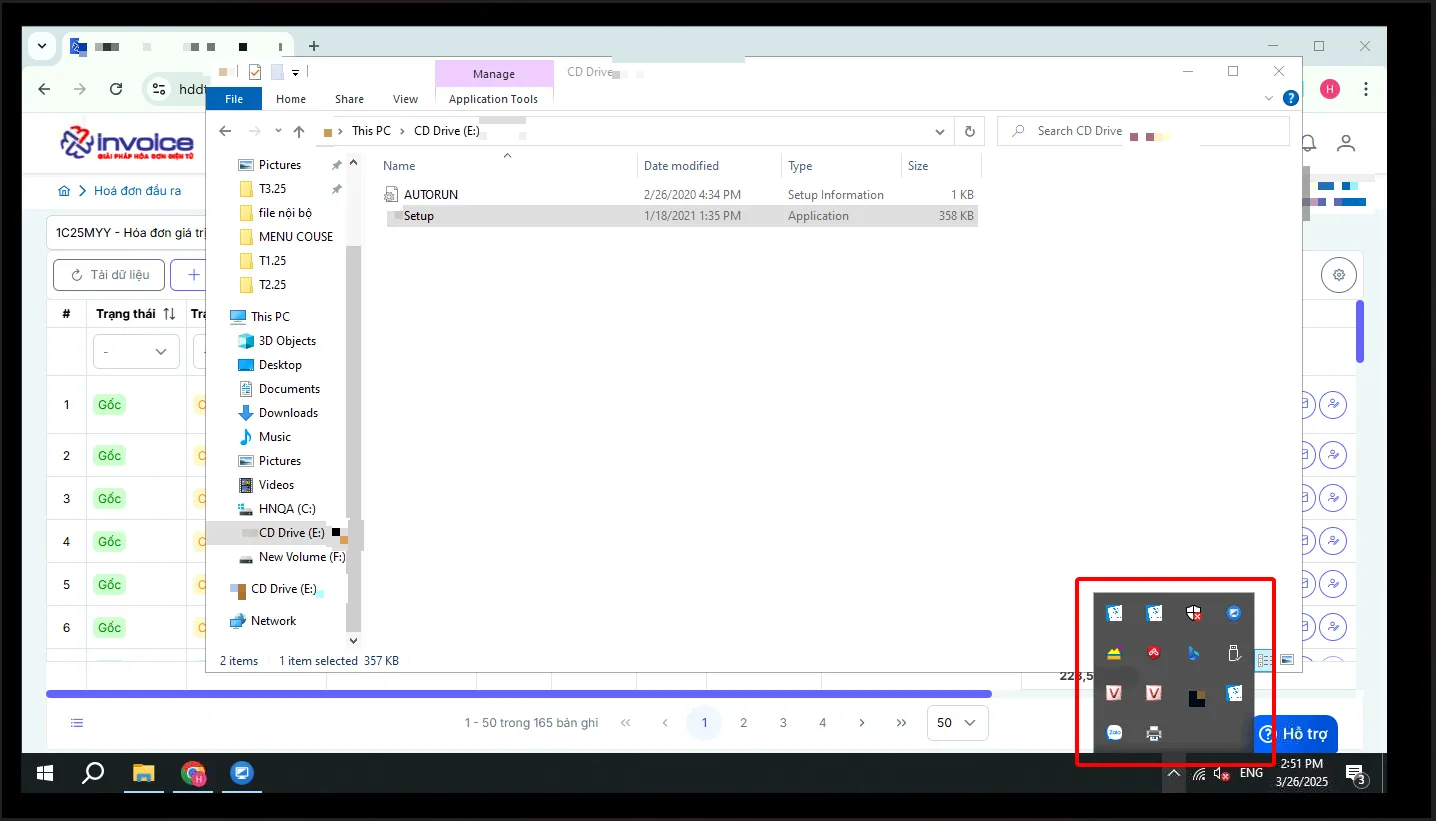Go to page 2 of invoices
This screenshot has height=821, width=1436.
[743, 723]
